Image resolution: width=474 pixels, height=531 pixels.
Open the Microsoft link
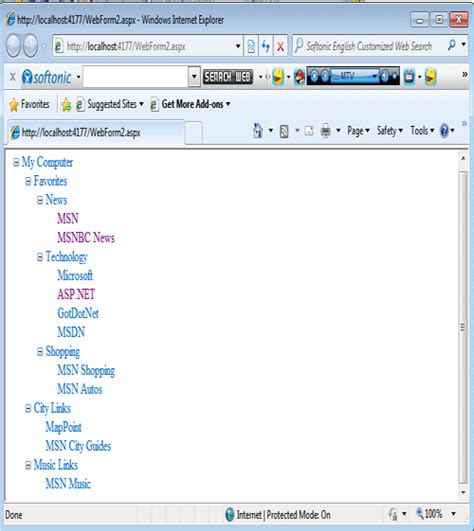pos(75,275)
